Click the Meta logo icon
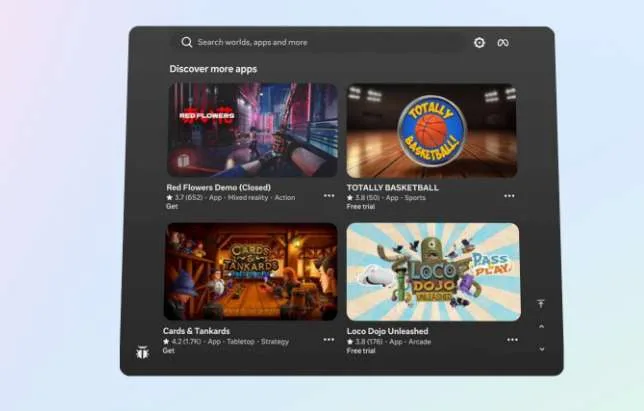644x411 pixels. click(x=503, y=43)
